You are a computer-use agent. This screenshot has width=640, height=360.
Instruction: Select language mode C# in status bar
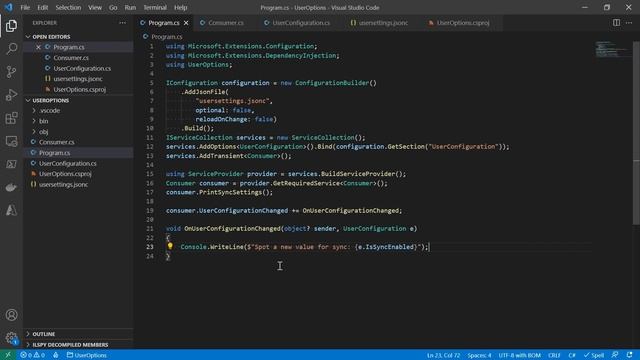[x=572, y=355]
